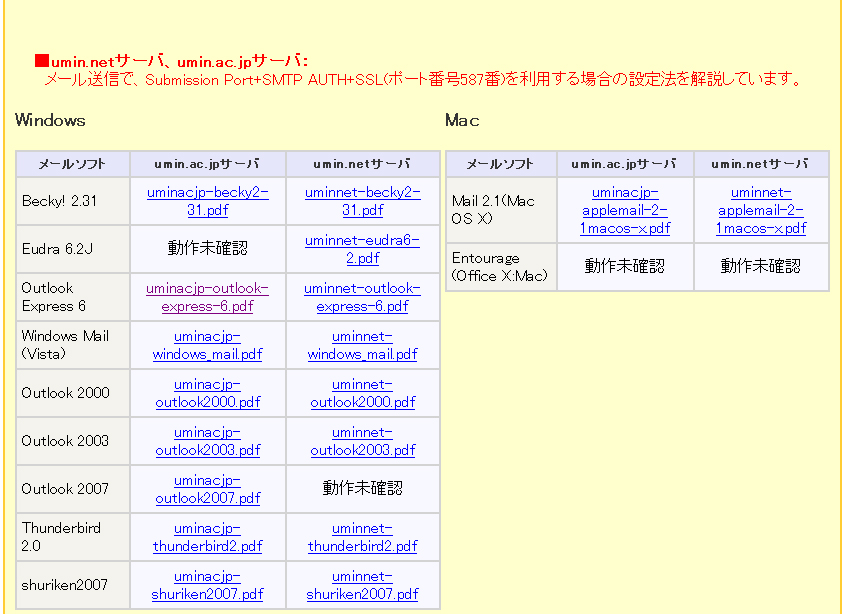Open uminacjp-shuriken2007.pdf link
The height and width of the screenshot is (614, 846).
coord(208,585)
